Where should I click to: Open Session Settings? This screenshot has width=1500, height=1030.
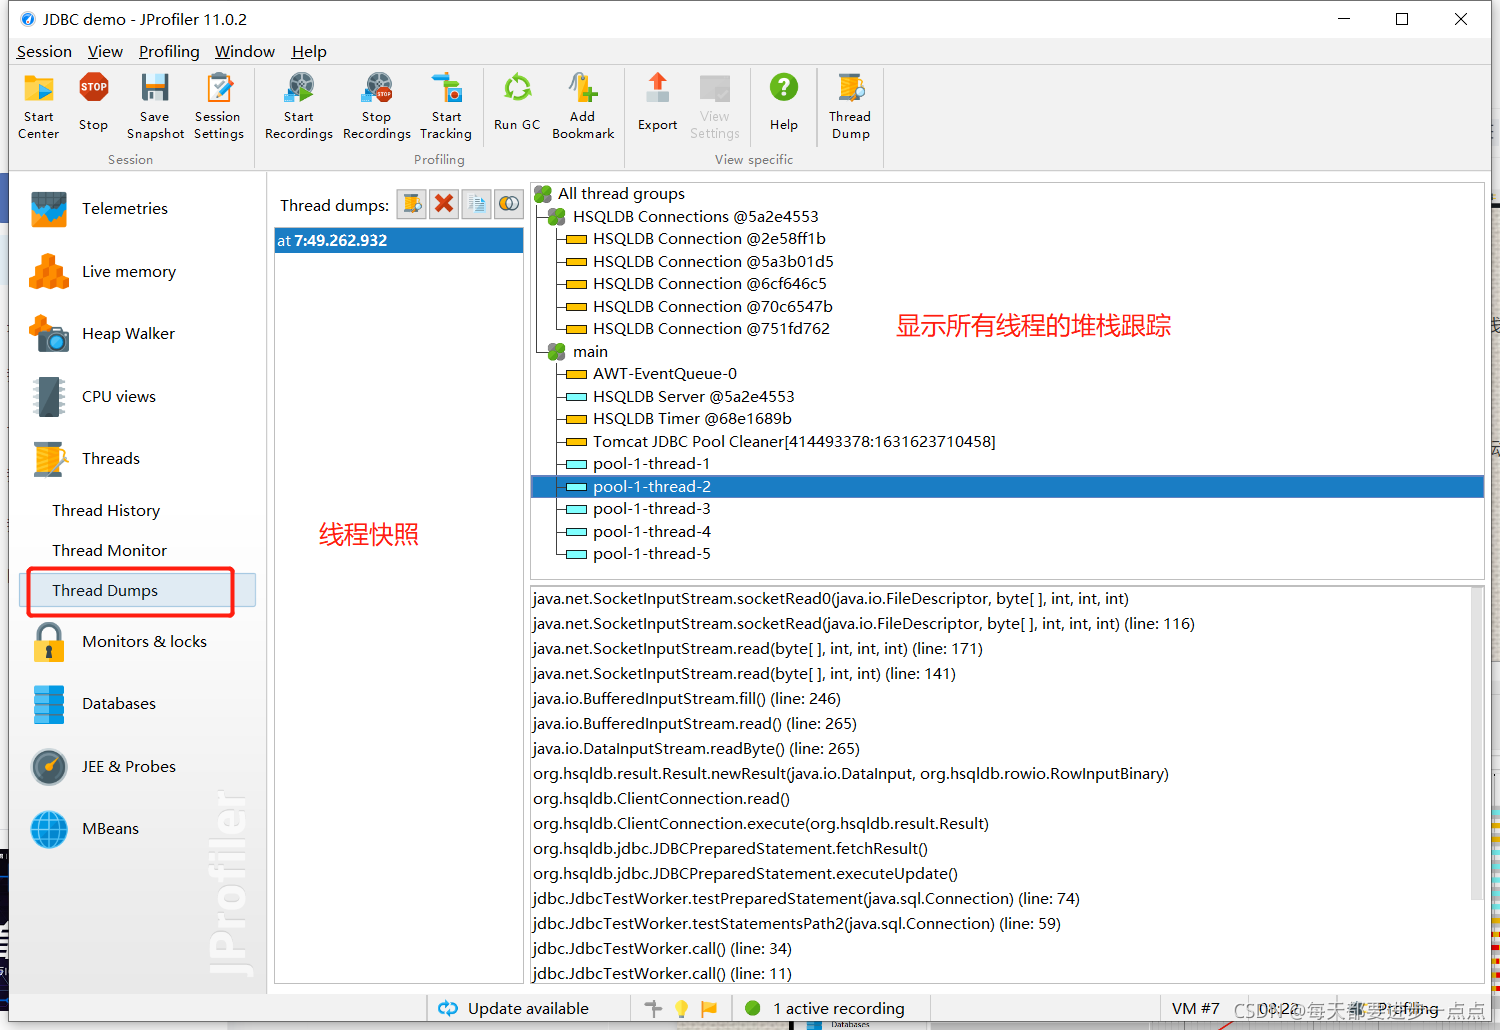coord(218,106)
